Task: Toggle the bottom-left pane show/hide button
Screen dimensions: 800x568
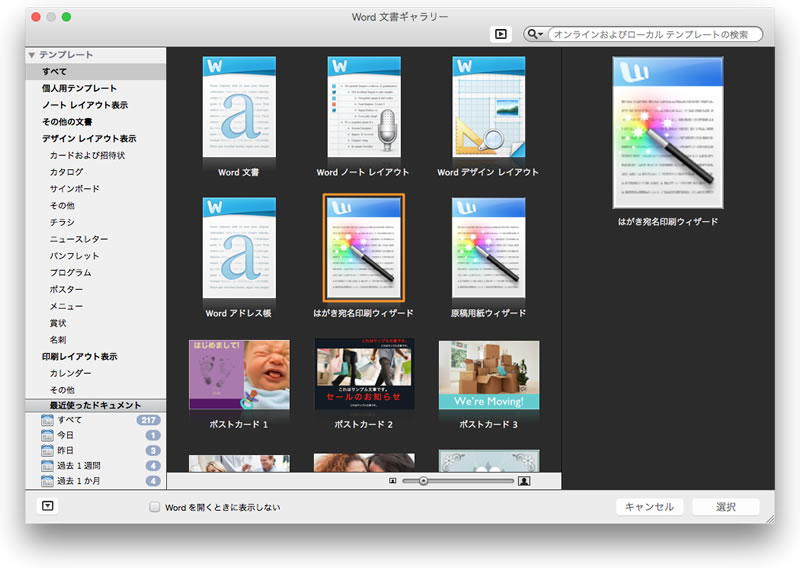Action: tap(47, 506)
